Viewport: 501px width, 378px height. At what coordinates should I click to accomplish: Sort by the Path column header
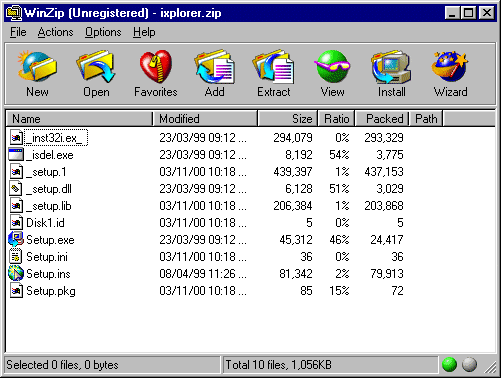[x=426, y=119]
